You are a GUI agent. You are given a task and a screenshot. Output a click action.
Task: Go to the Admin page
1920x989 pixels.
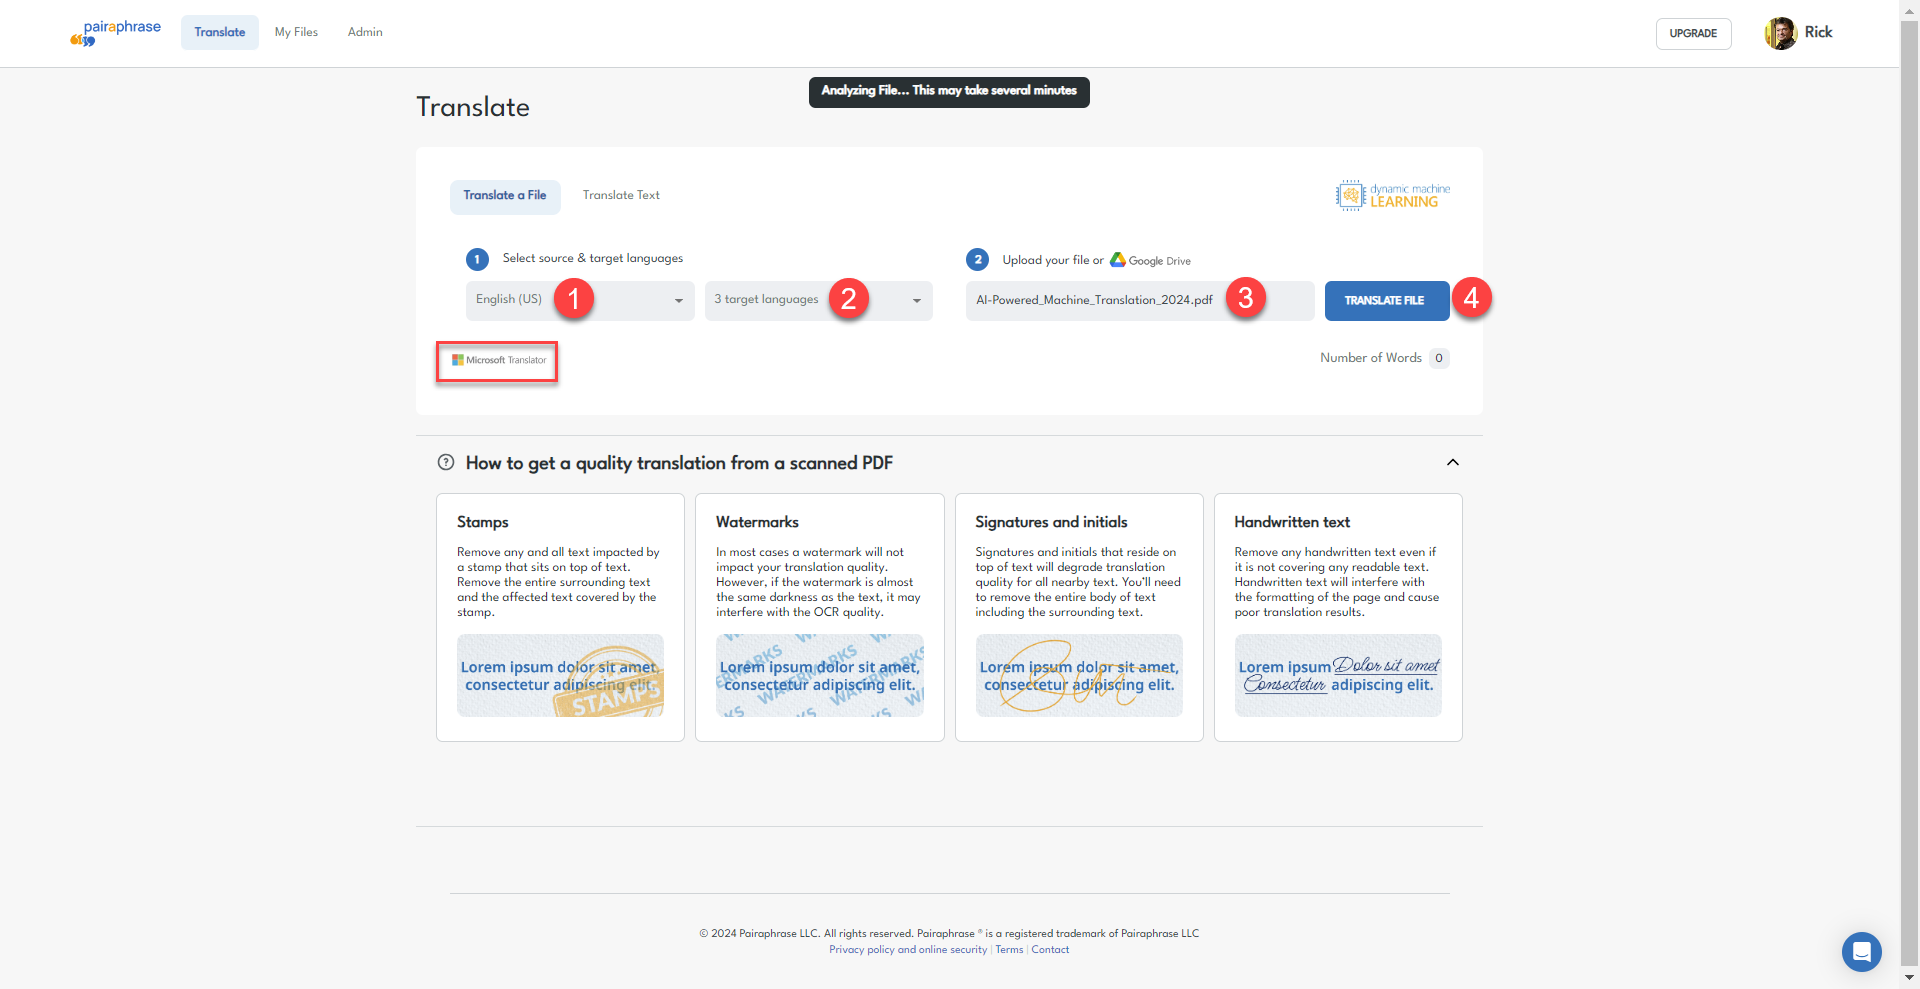pos(365,32)
